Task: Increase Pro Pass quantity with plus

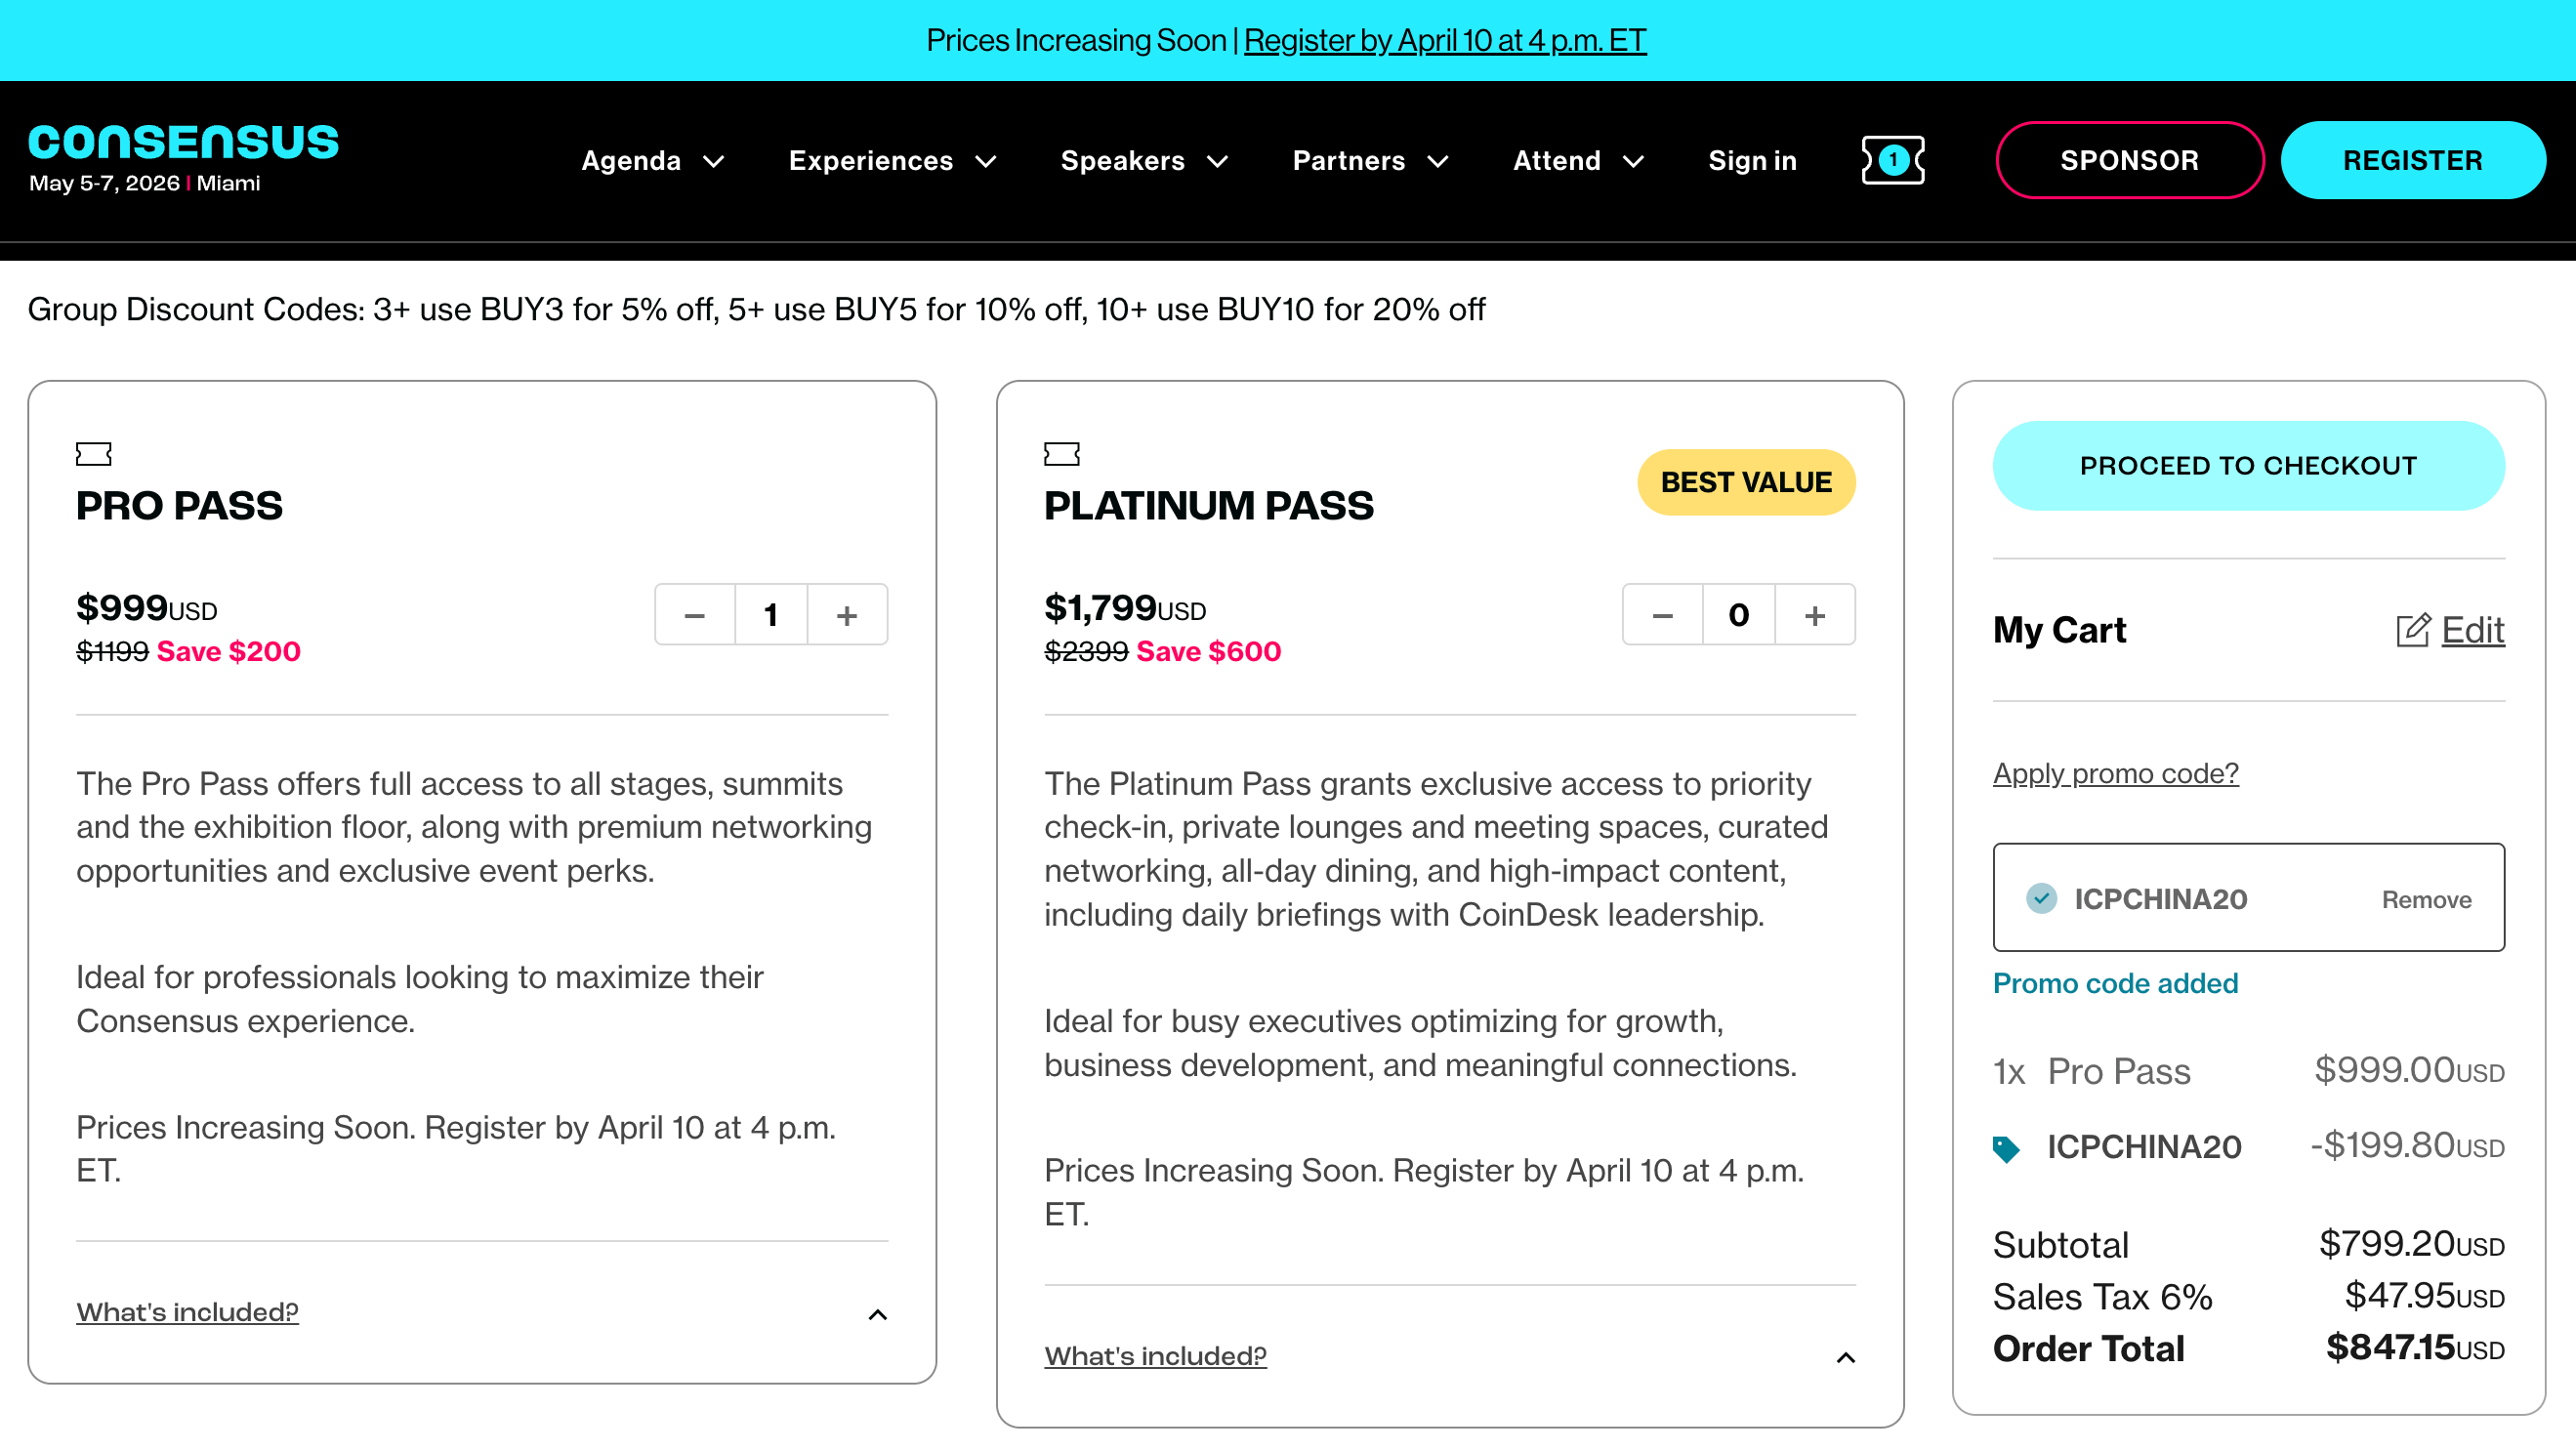Action: [846, 615]
